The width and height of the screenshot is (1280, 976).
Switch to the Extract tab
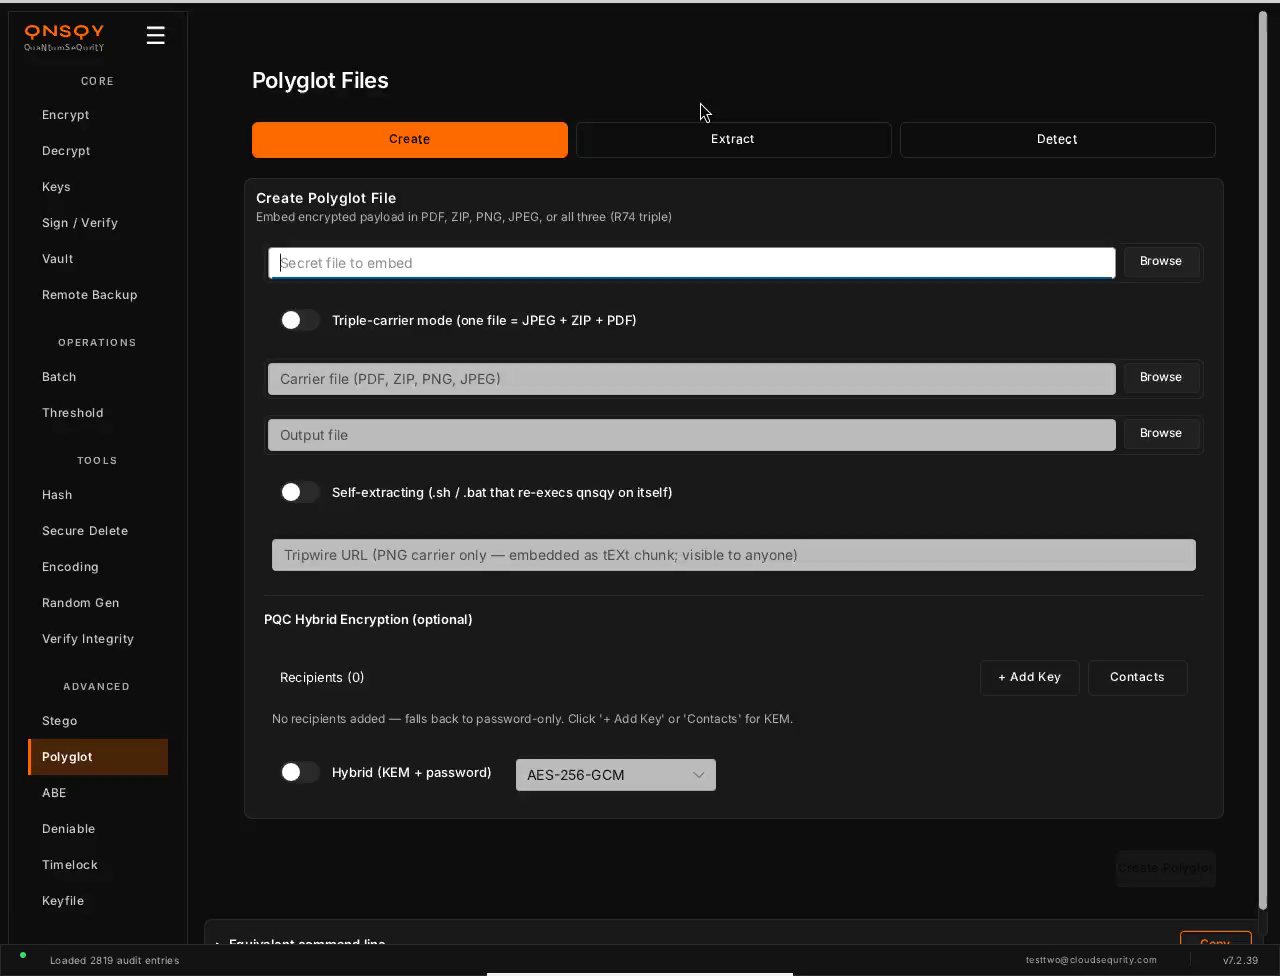733,139
